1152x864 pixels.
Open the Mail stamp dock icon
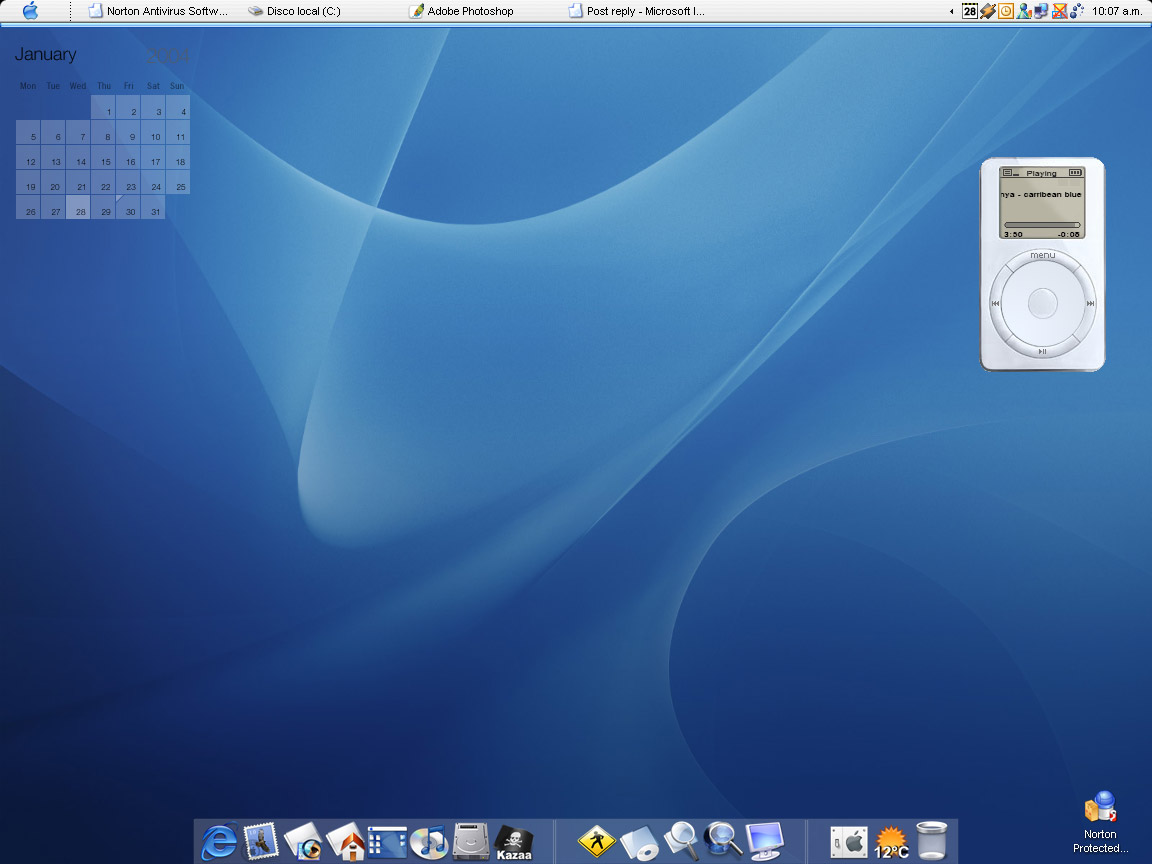(260, 840)
